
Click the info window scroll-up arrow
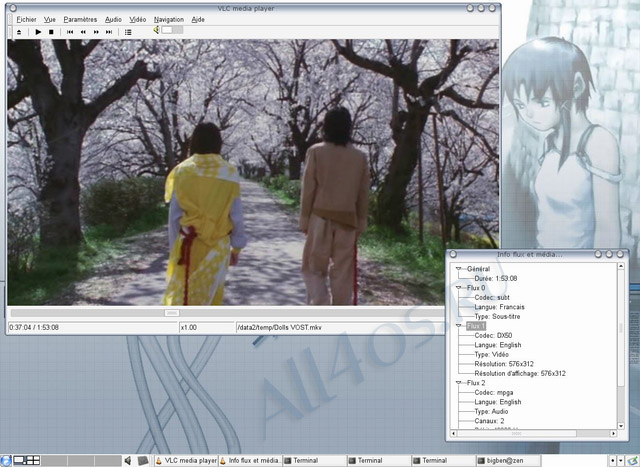click(x=621, y=266)
